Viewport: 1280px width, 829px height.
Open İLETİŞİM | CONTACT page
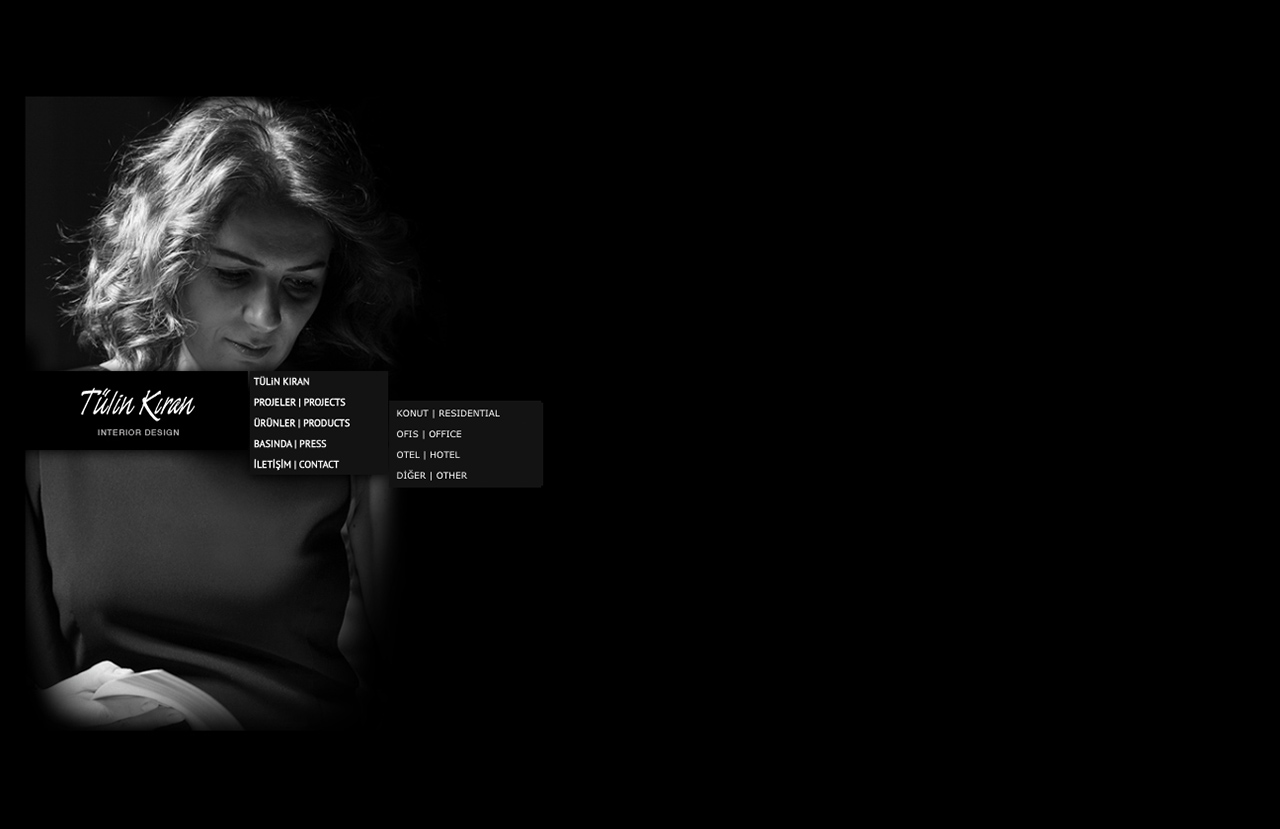coord(296,465)
